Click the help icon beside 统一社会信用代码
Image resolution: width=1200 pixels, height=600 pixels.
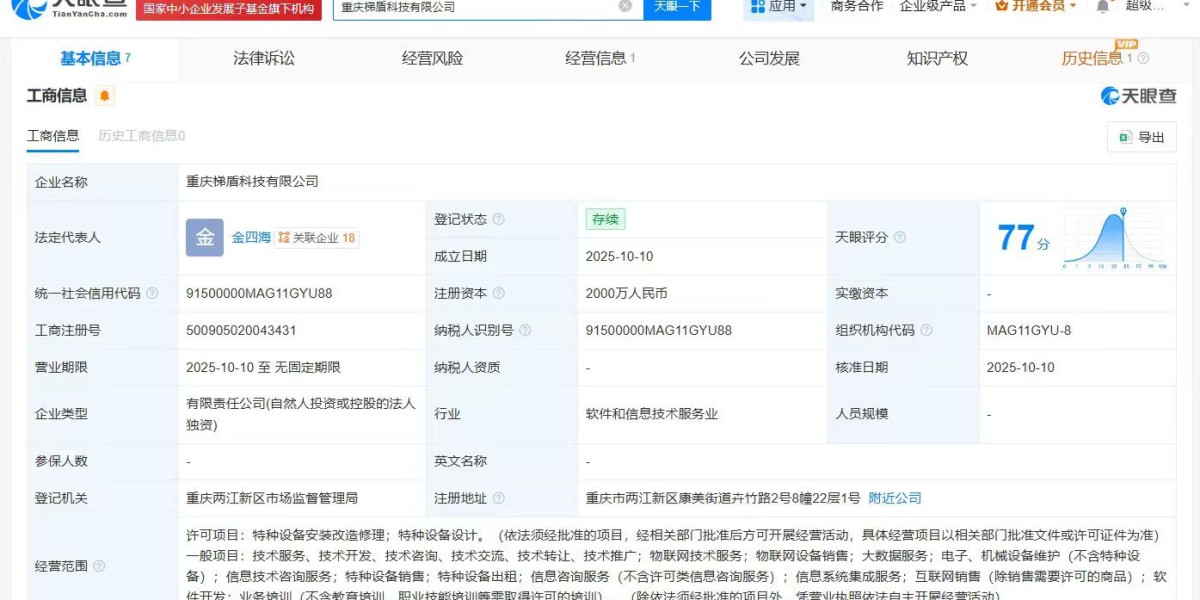152,294
